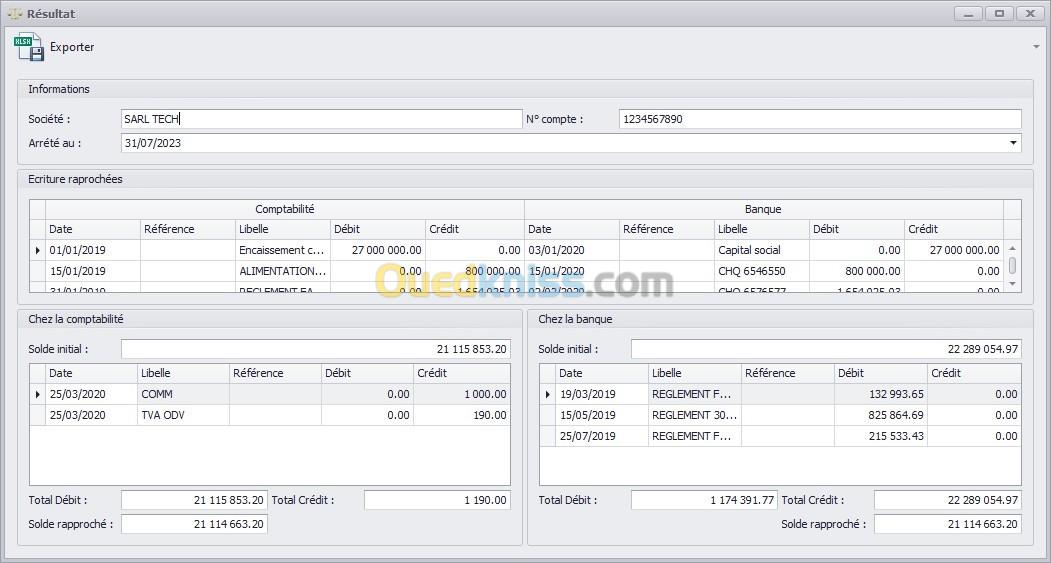Sort by Comptabilité Débit column header

pyautogui.click(x=376, y=229)
